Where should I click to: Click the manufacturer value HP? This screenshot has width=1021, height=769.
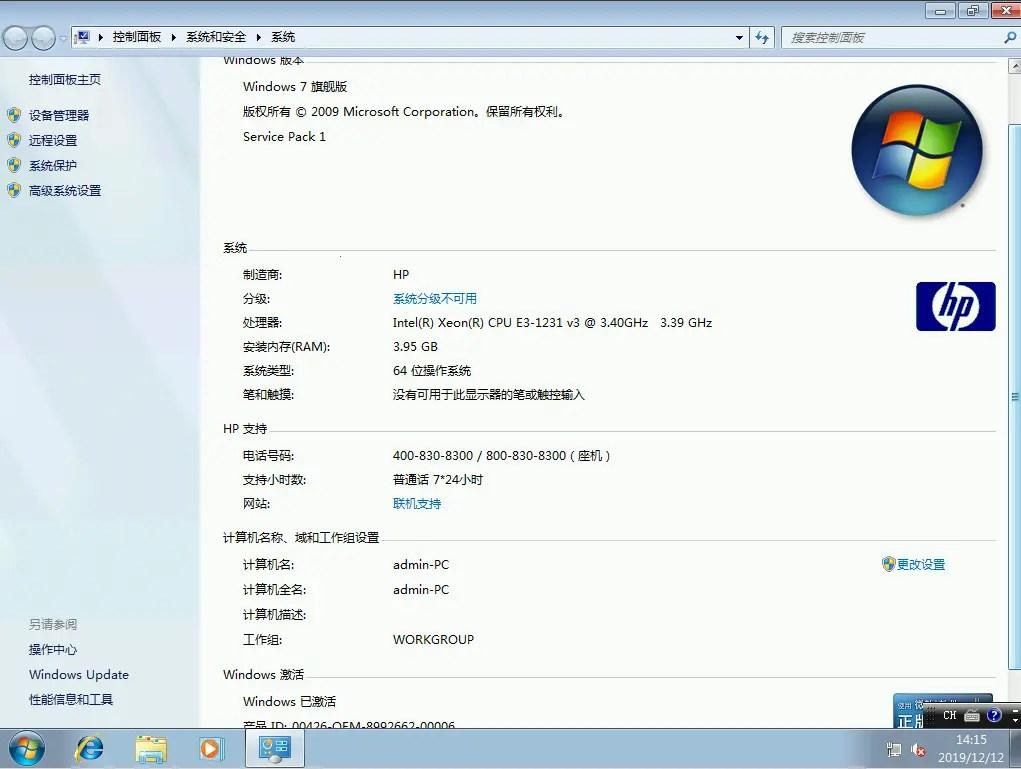tap(400, 274)
